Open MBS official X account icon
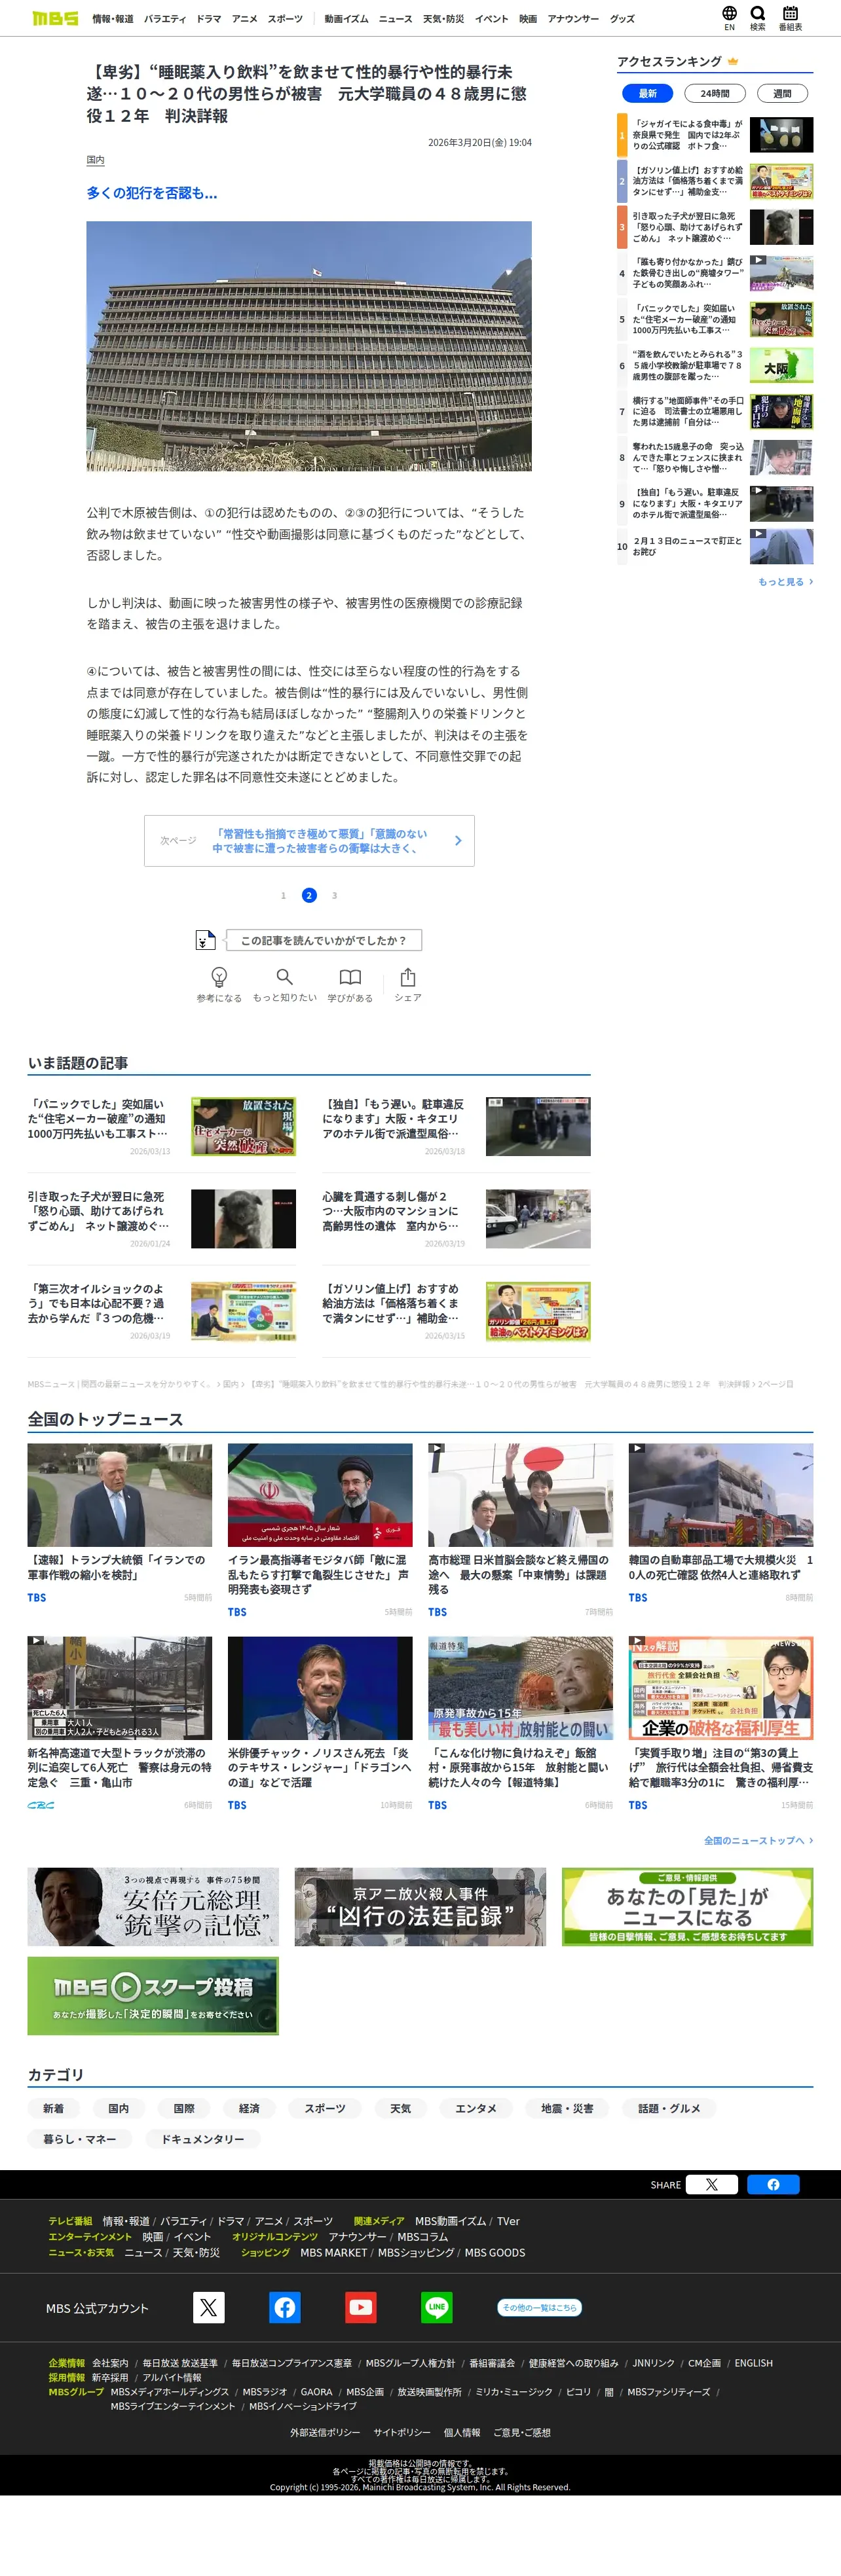The image size is (841, 2576). 209,2307
